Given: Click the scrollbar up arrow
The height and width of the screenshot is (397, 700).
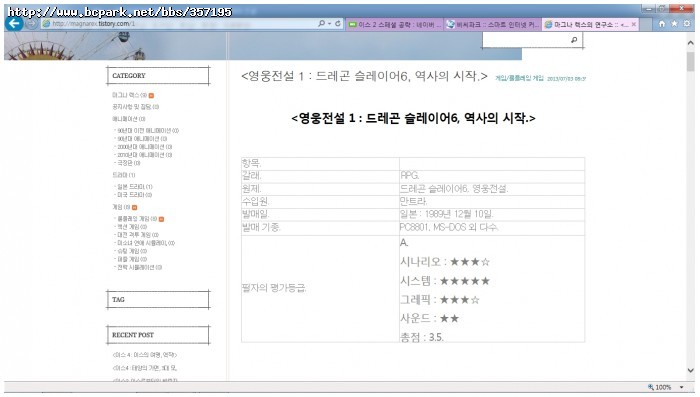Looking at the screenshot, I should (x=691, y=43).
